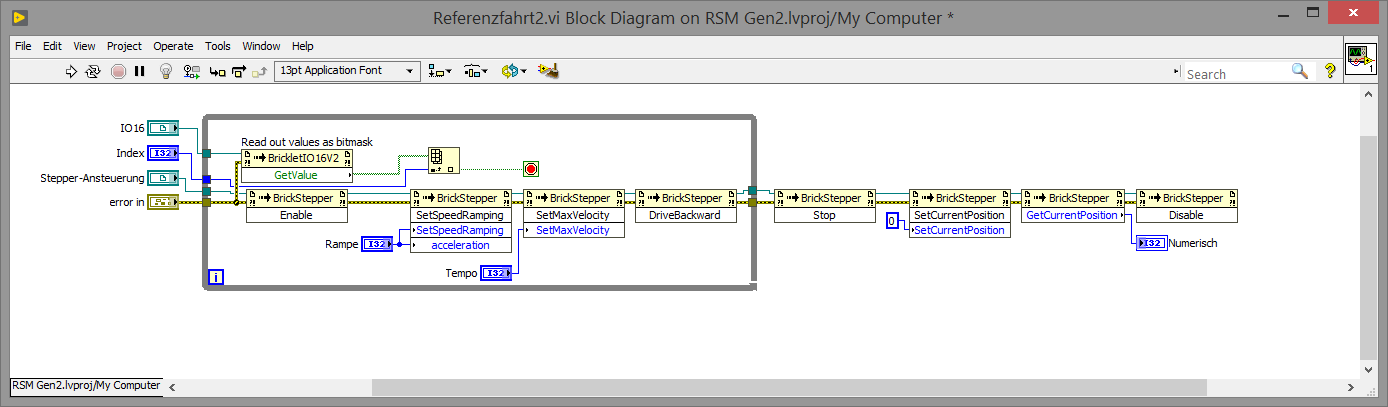This screenshot has height=407, width=1388.
Task: Select the Numerisch indicator terminal
Action: [1151, 243]
